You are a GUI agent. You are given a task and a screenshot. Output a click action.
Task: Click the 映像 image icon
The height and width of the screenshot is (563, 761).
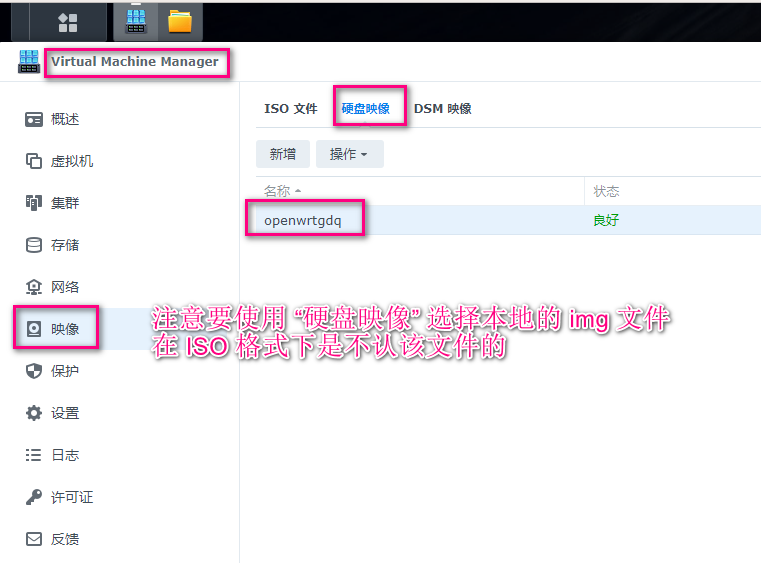(33, 329)
